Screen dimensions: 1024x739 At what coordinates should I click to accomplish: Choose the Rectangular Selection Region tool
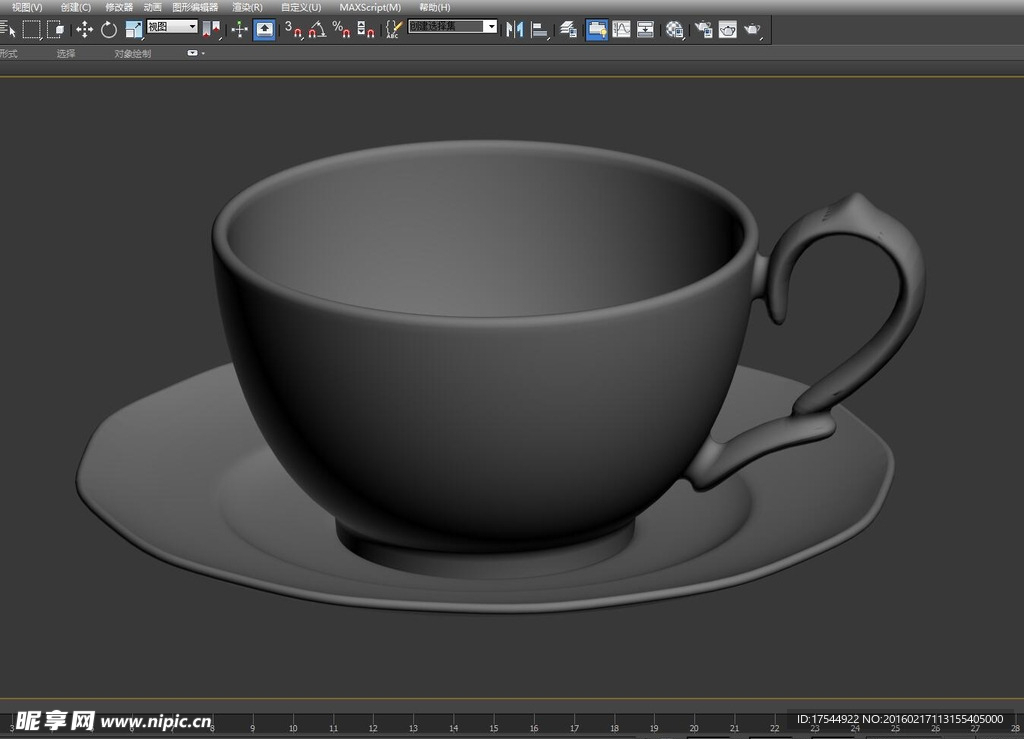coord(31,29)
